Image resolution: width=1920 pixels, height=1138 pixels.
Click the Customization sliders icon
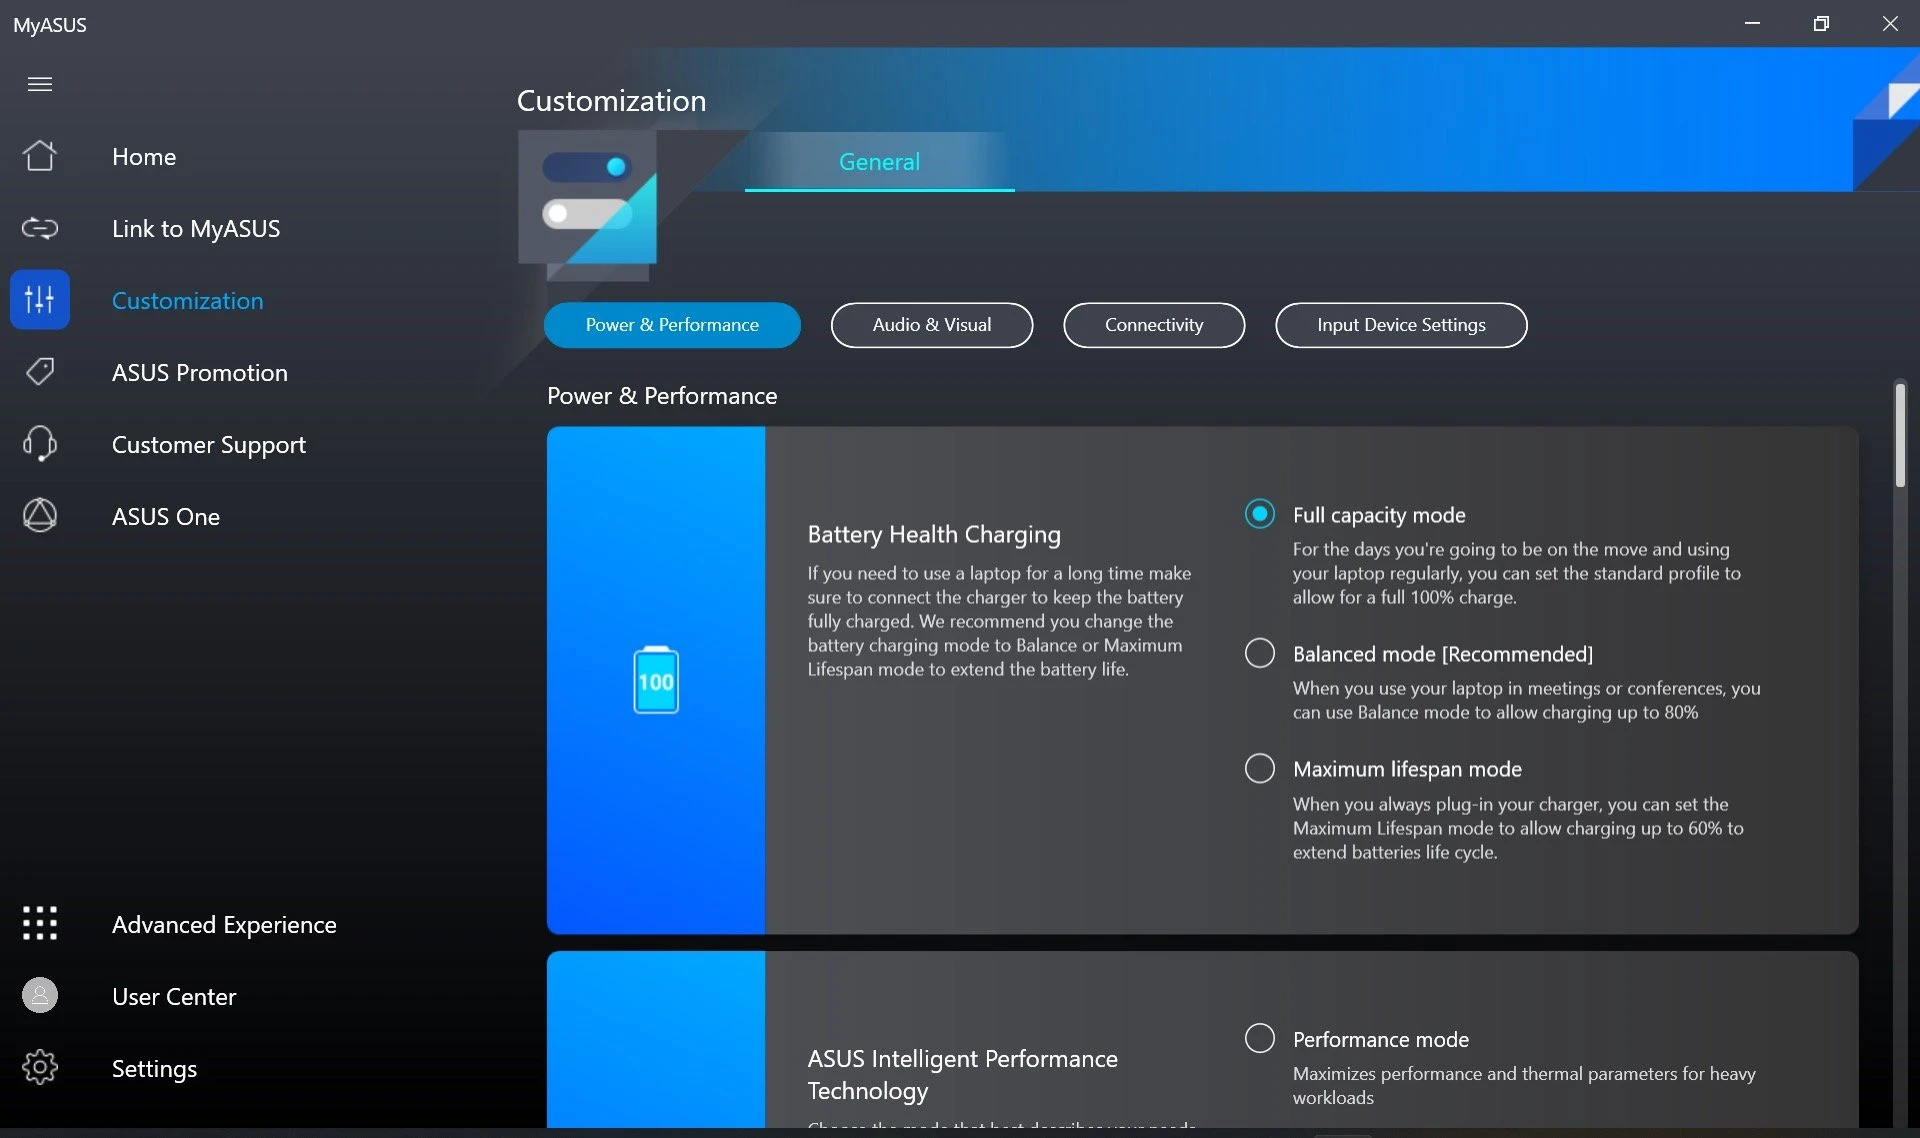pyautogui.click(x=40, y=299)
